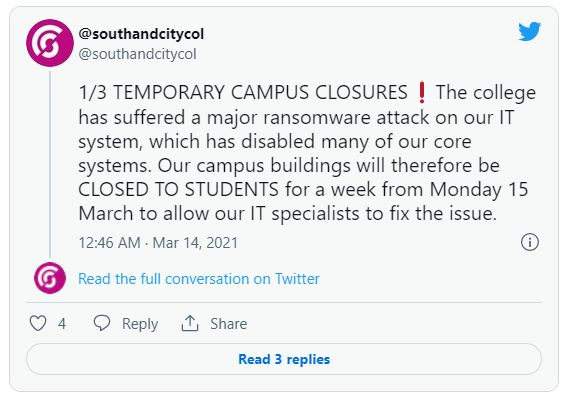
Task: Click the CLOSED TO STUDENTS text
Action: [x=178, y=189]
